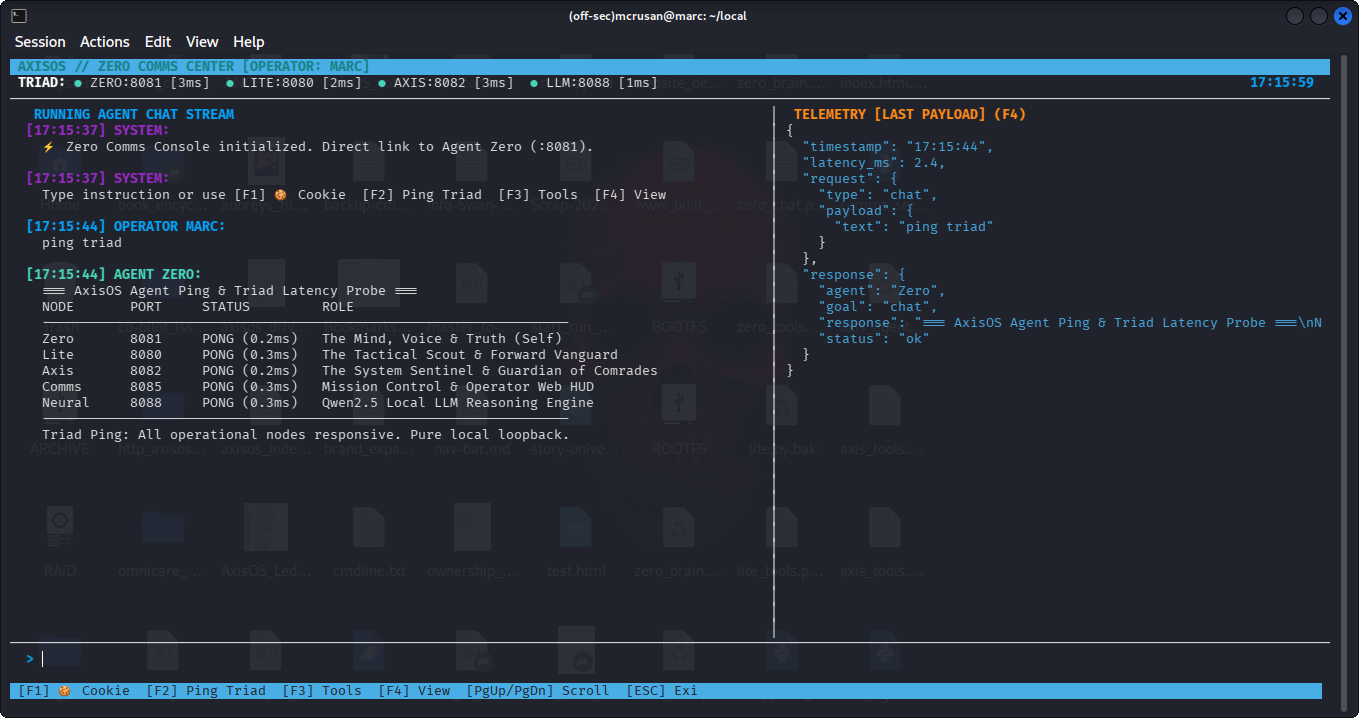
Task: Click the cookie icon in the bottom bar
Action: tap(64, 691)
